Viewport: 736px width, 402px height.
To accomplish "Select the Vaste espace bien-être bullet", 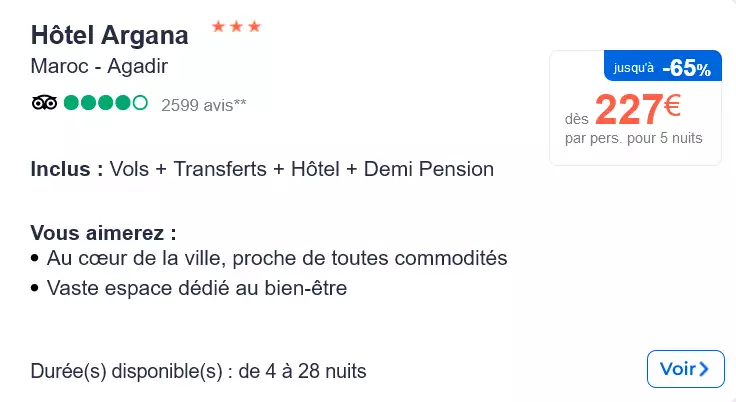I will [189, 288].
